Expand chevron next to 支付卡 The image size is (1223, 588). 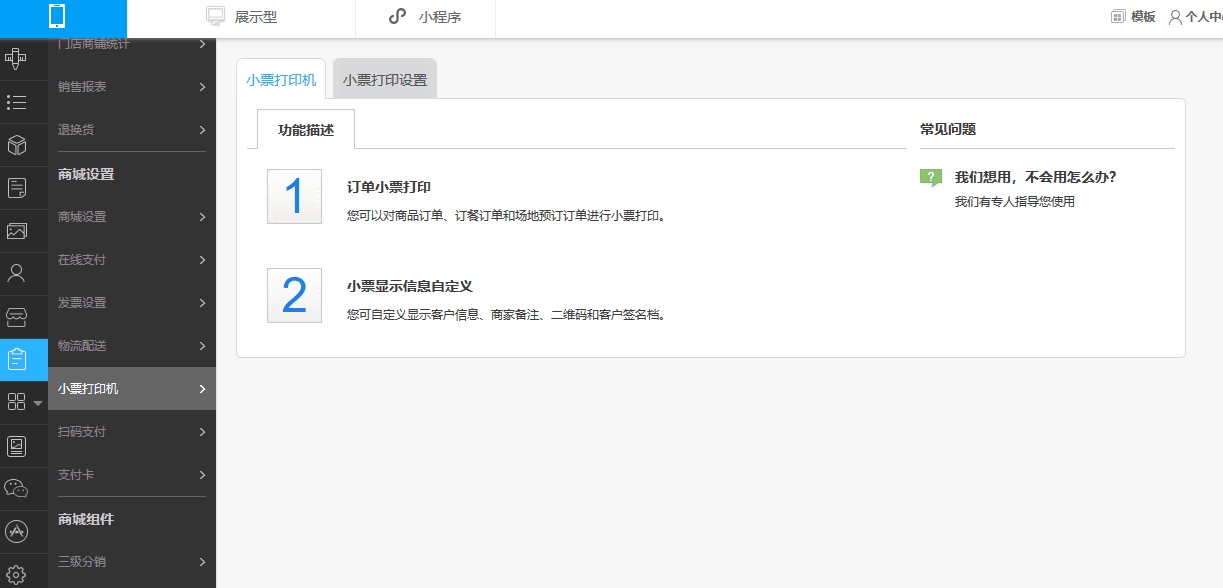click(x=202, y=475)
